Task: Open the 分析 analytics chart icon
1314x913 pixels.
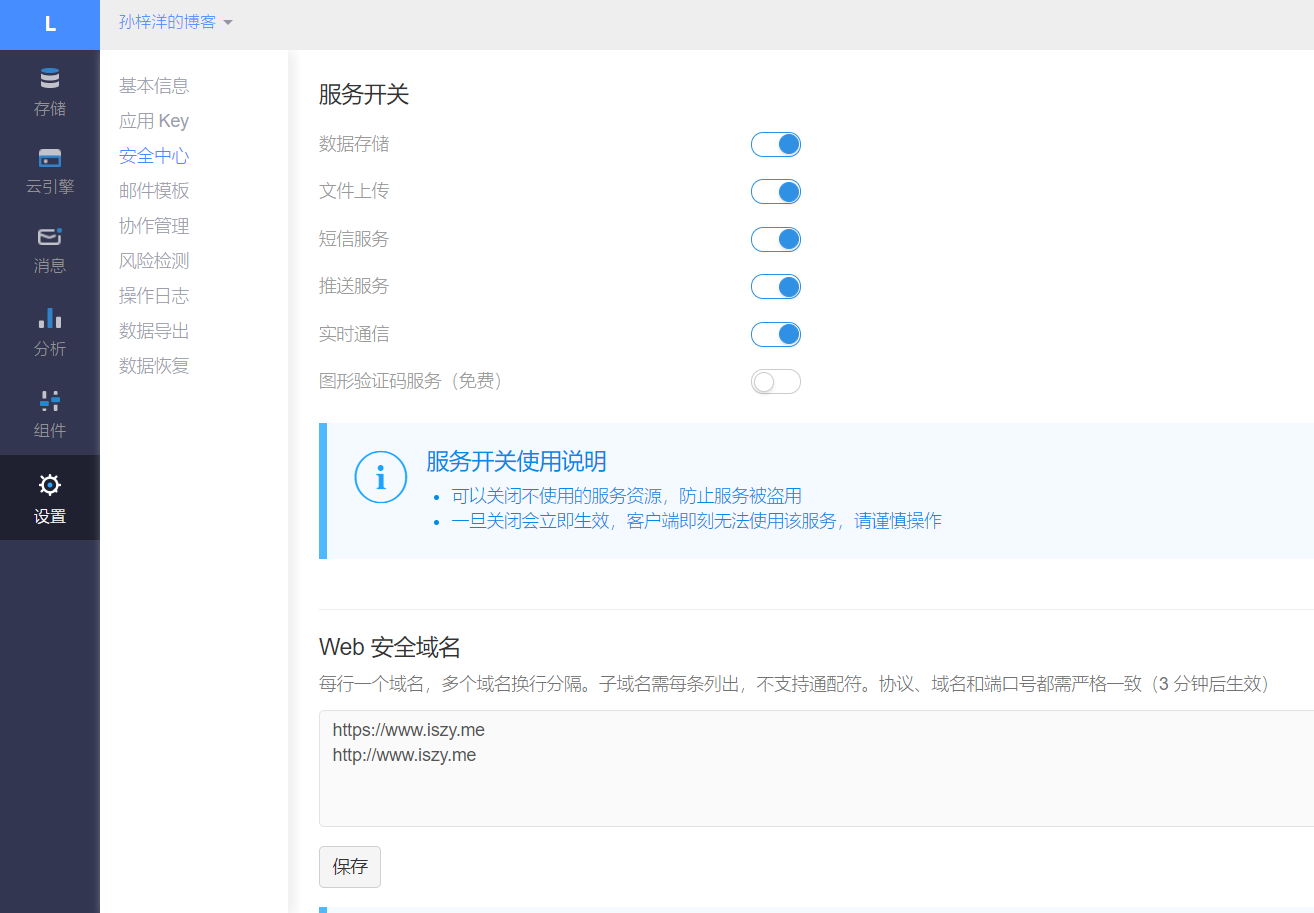Action: point(49,319)
